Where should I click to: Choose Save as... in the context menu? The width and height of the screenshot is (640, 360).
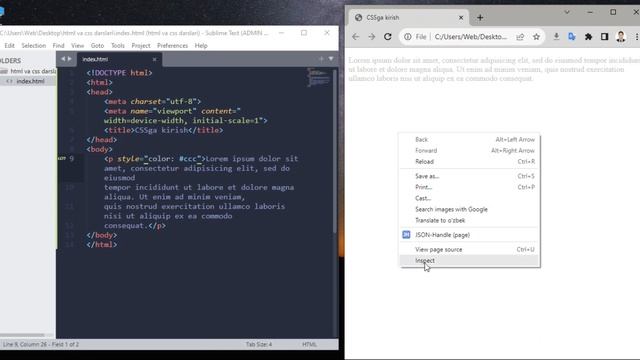[x=469, y=176]
